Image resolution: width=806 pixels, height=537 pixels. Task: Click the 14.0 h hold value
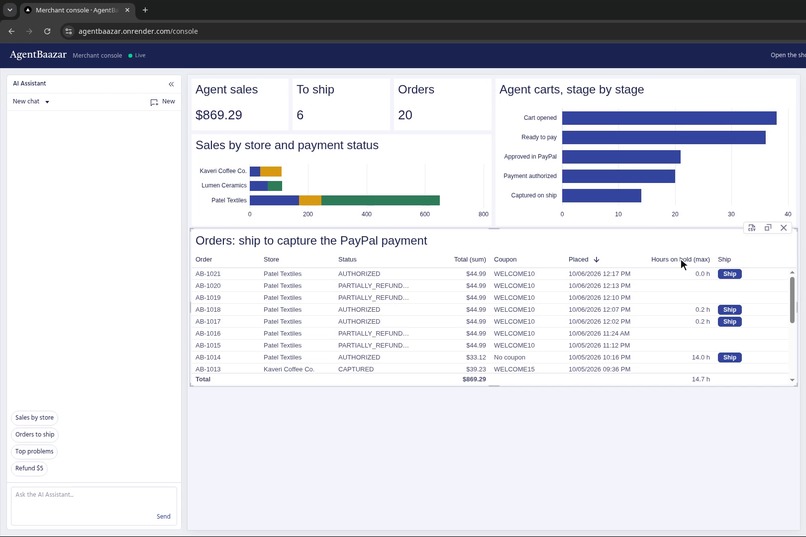point(701,358)
